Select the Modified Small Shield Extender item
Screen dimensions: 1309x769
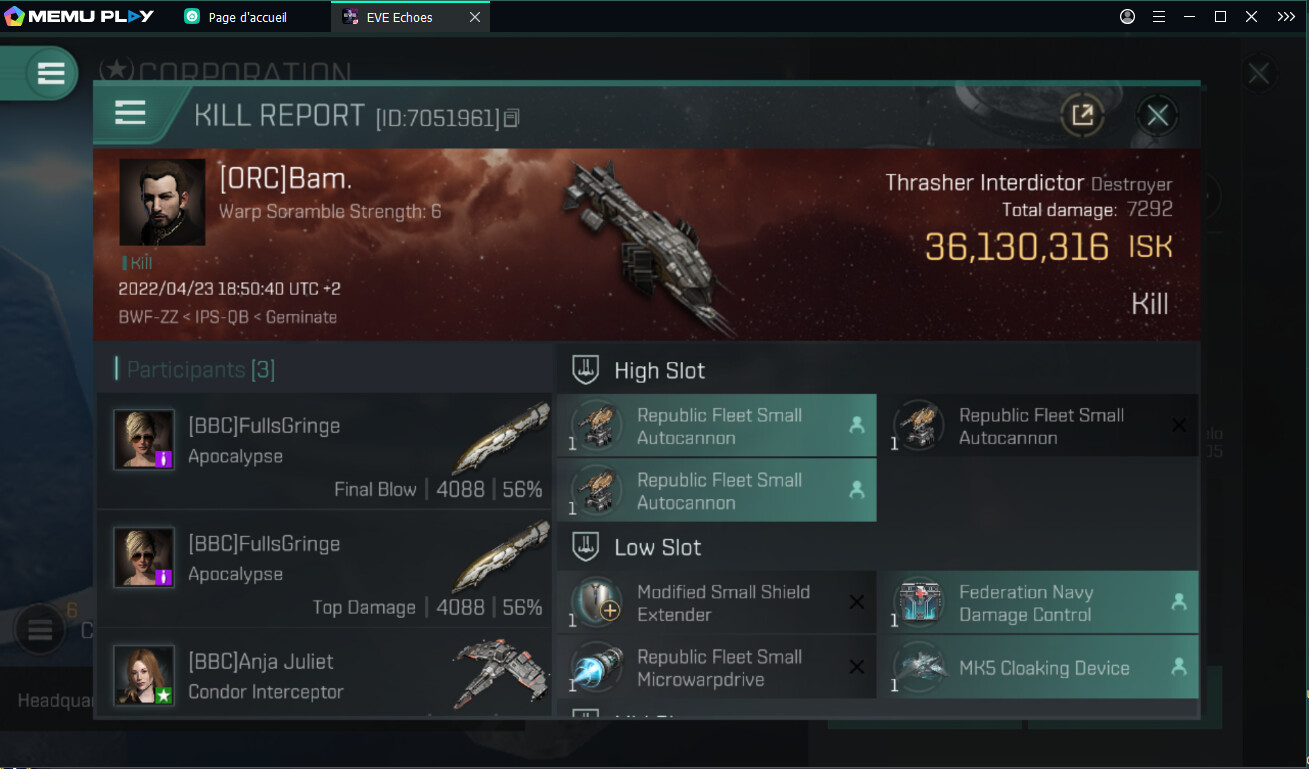(x=716, y=603)
